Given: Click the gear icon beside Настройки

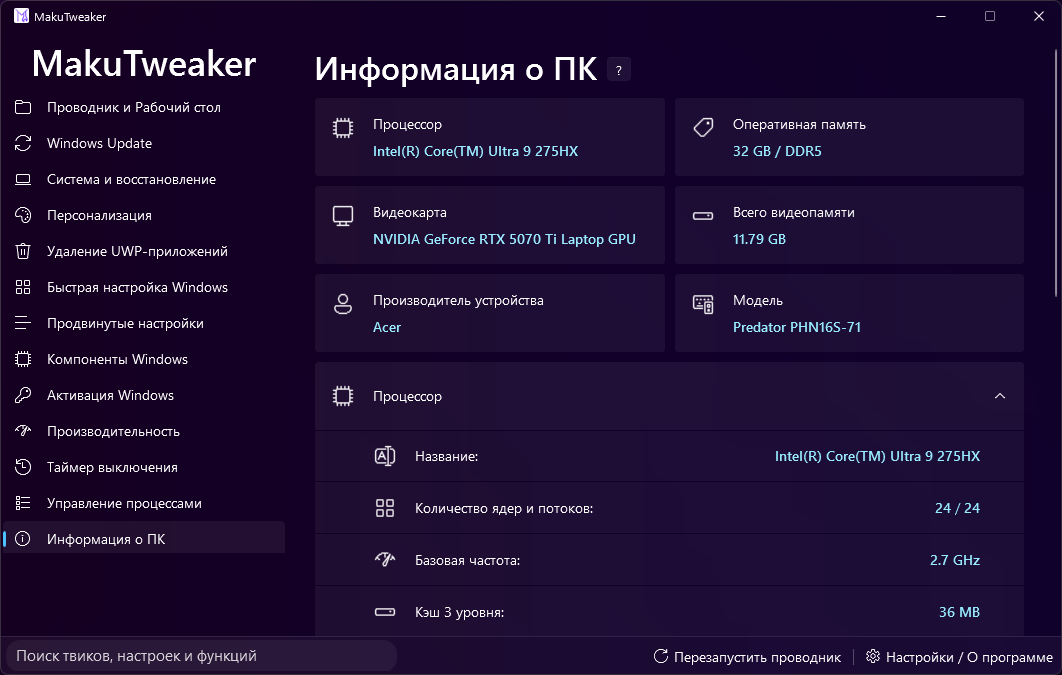Looking at the screenshot, I should coord(873,656).
